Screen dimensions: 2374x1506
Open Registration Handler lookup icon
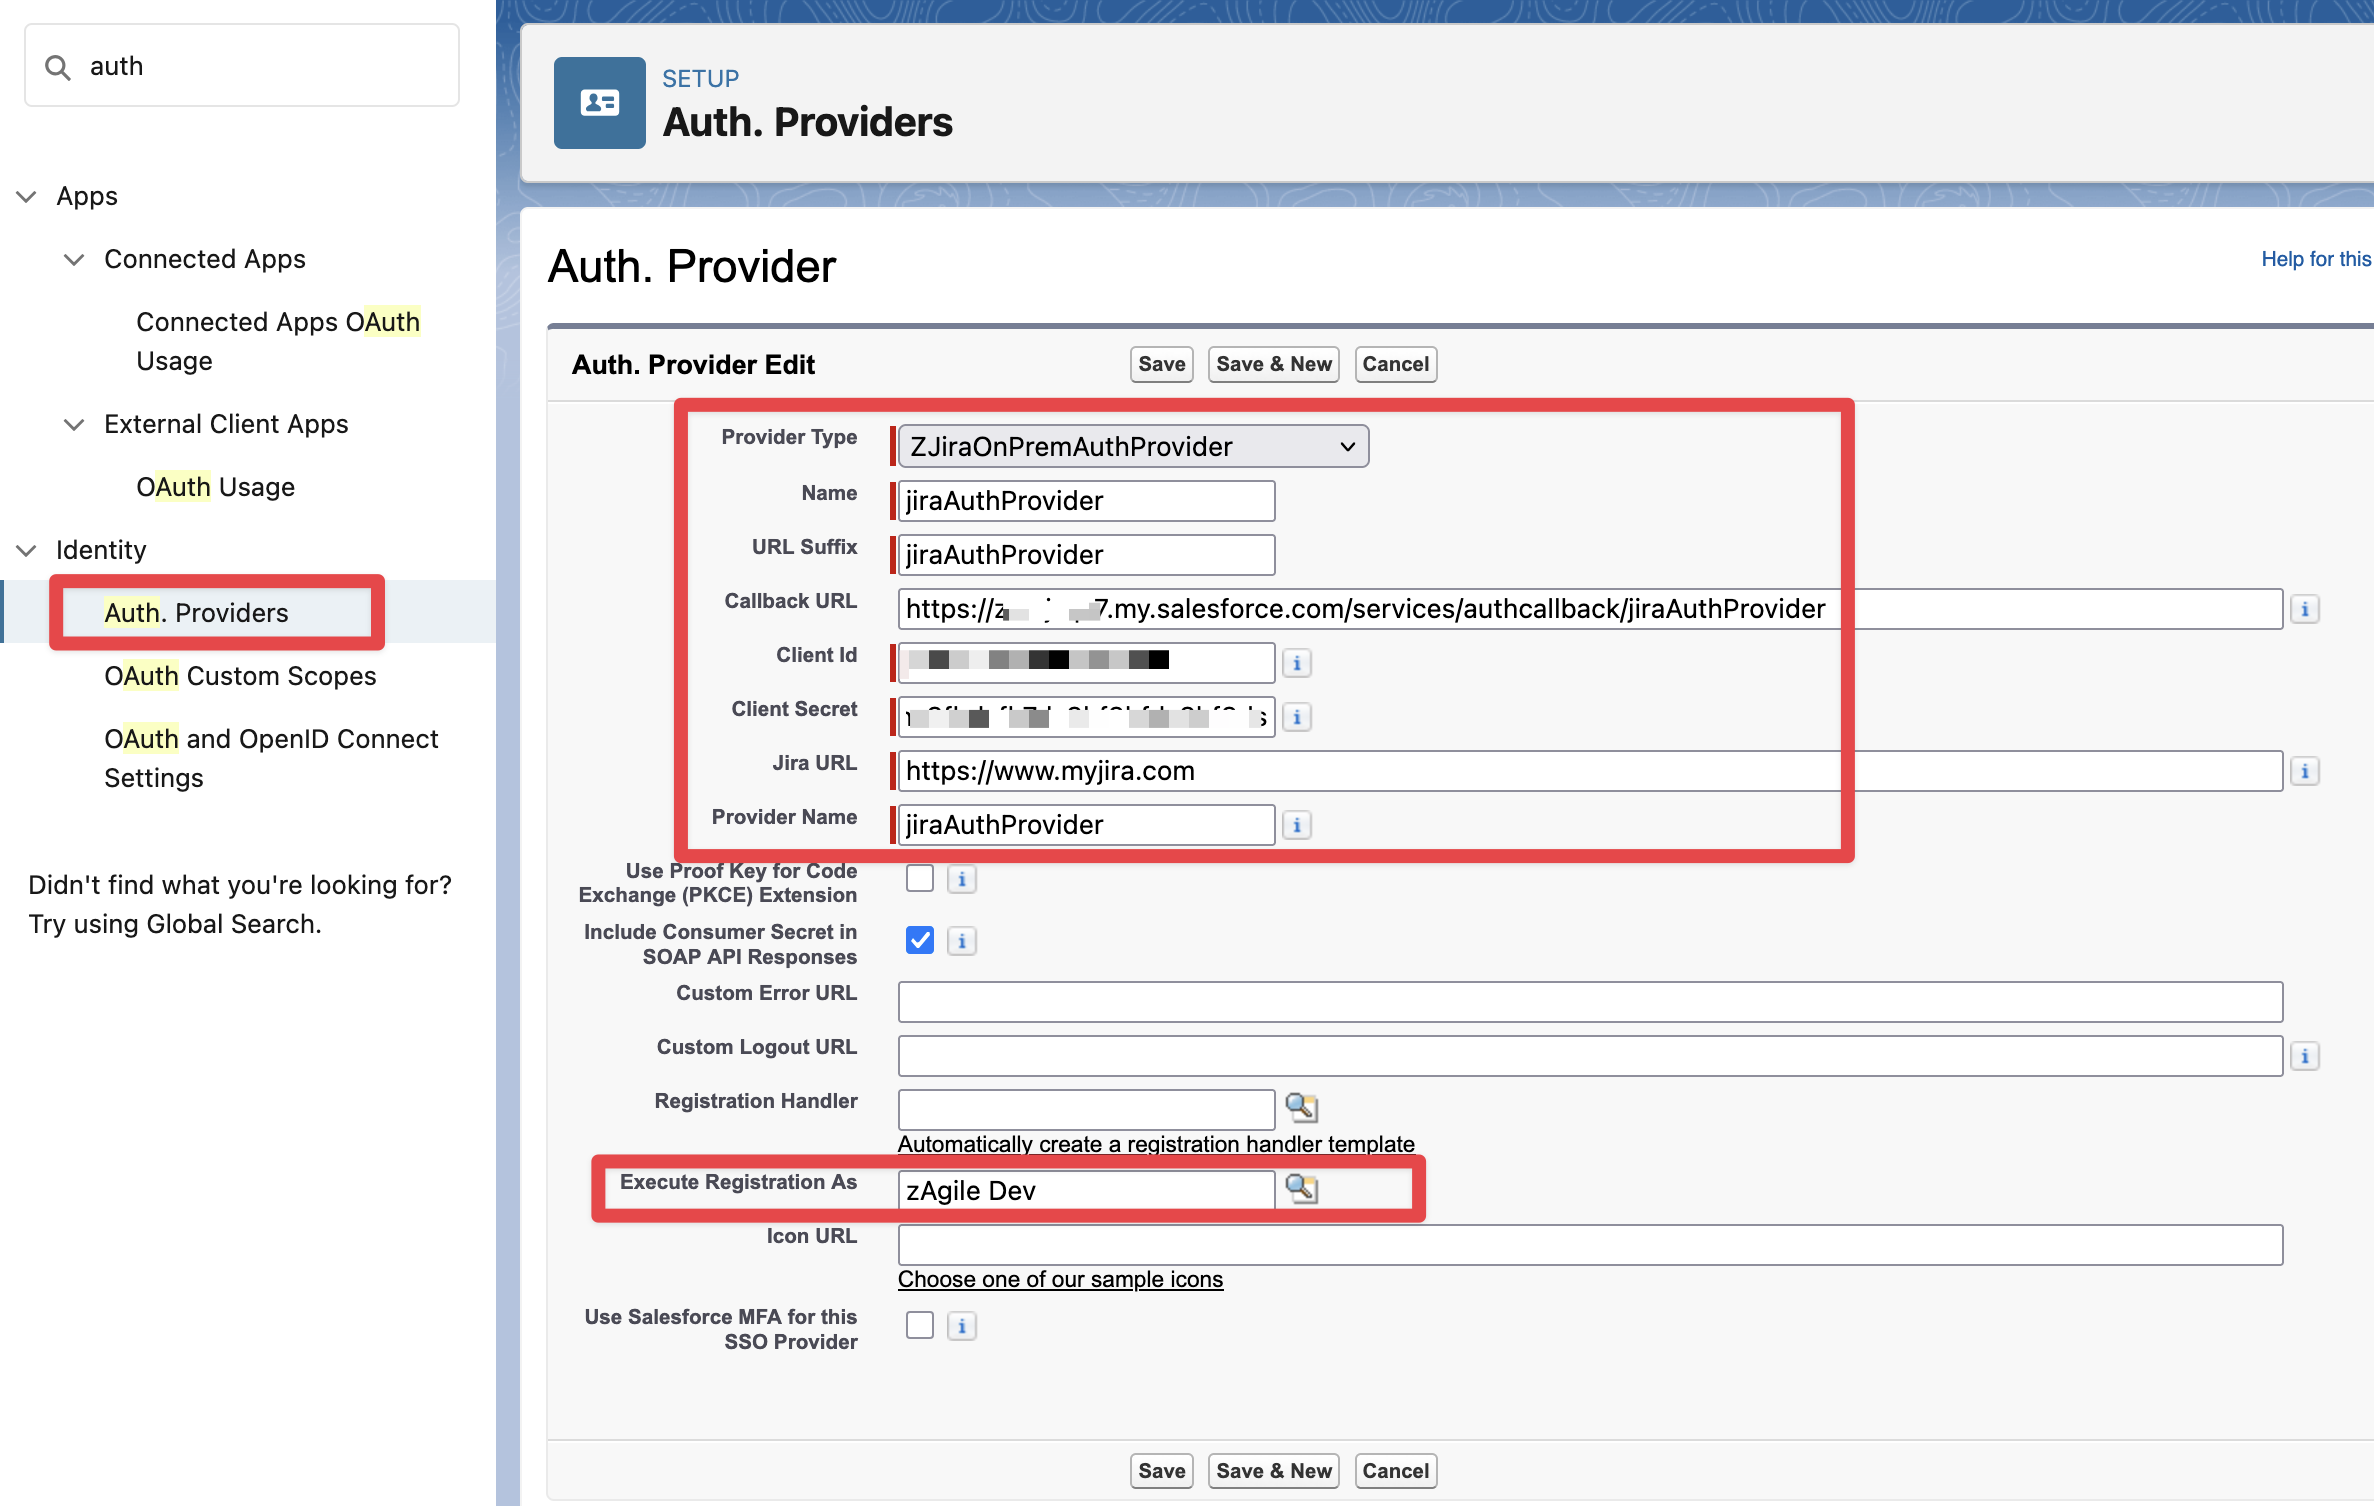click(x=1301, y=1107)
